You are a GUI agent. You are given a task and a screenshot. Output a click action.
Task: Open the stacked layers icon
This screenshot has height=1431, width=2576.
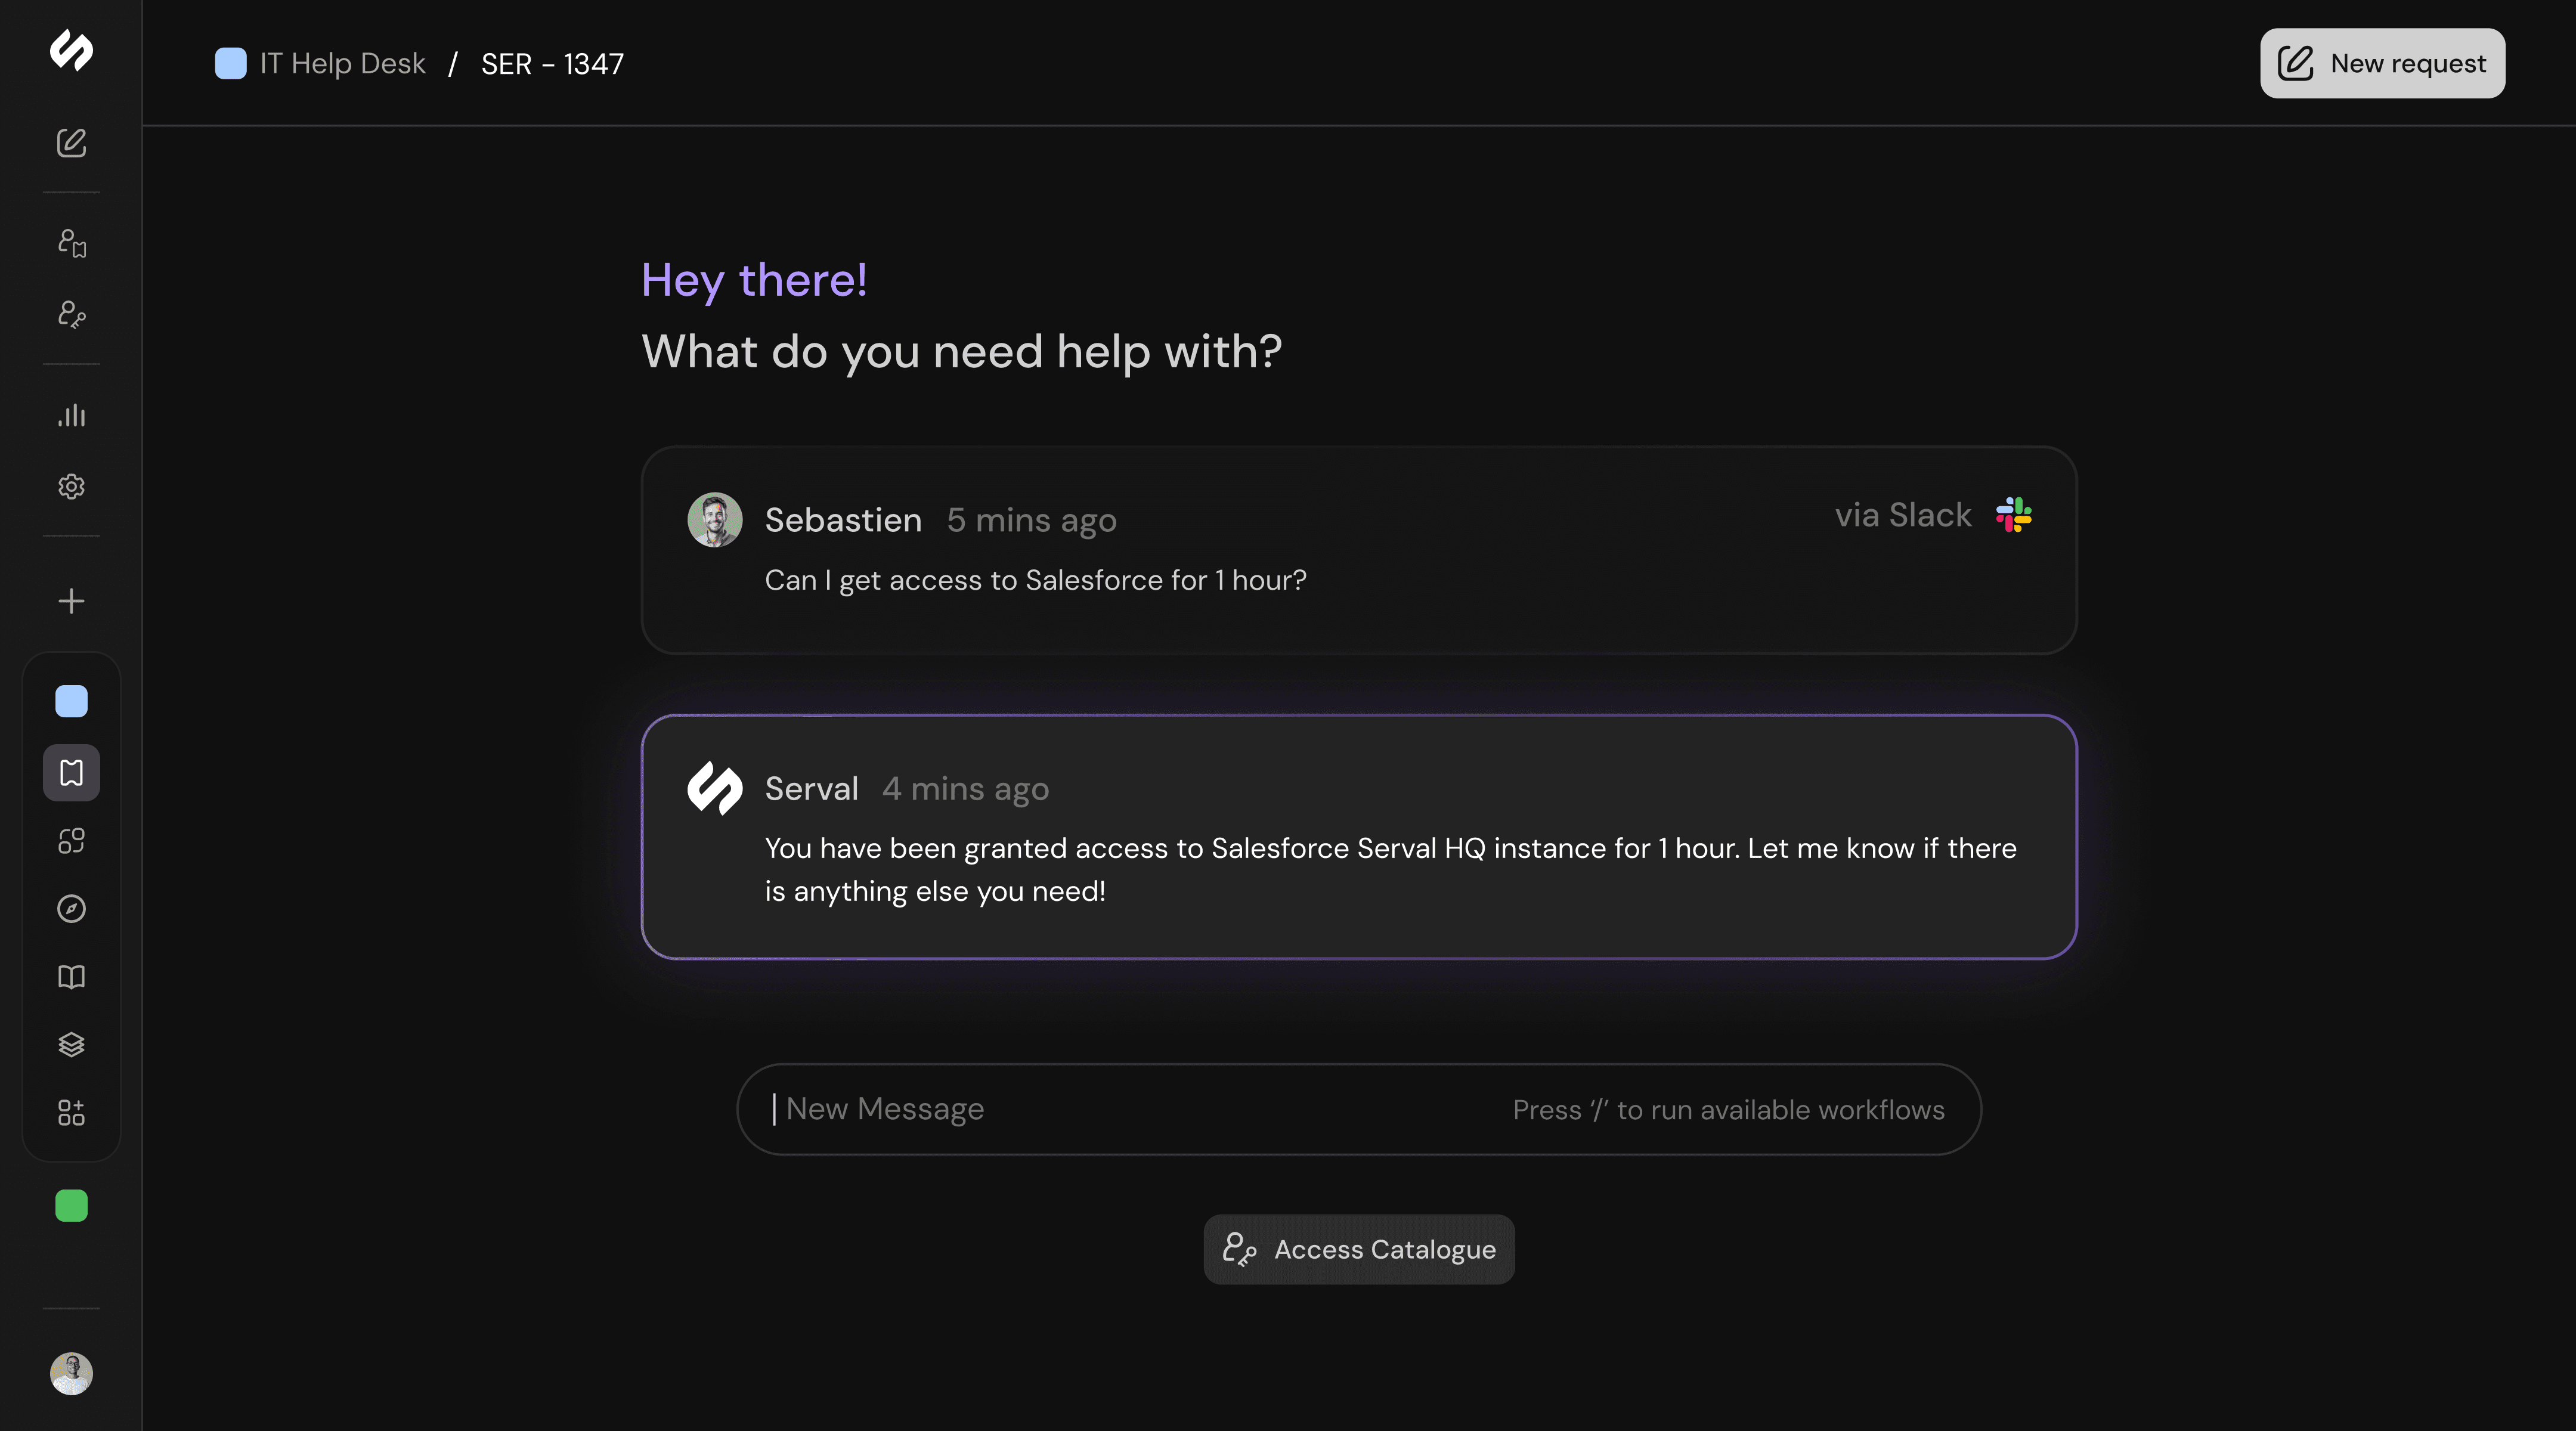(x=71, y=1044)
